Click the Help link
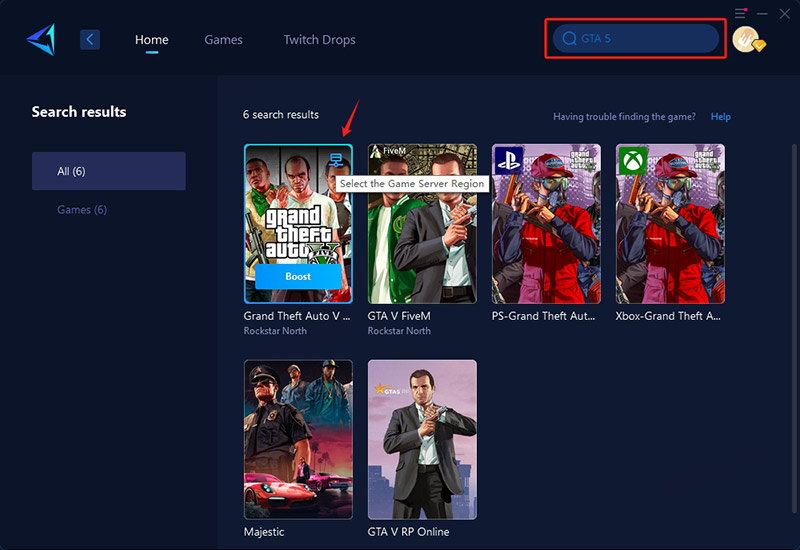Viewport: 800px width, 550px height. (720, 117)
